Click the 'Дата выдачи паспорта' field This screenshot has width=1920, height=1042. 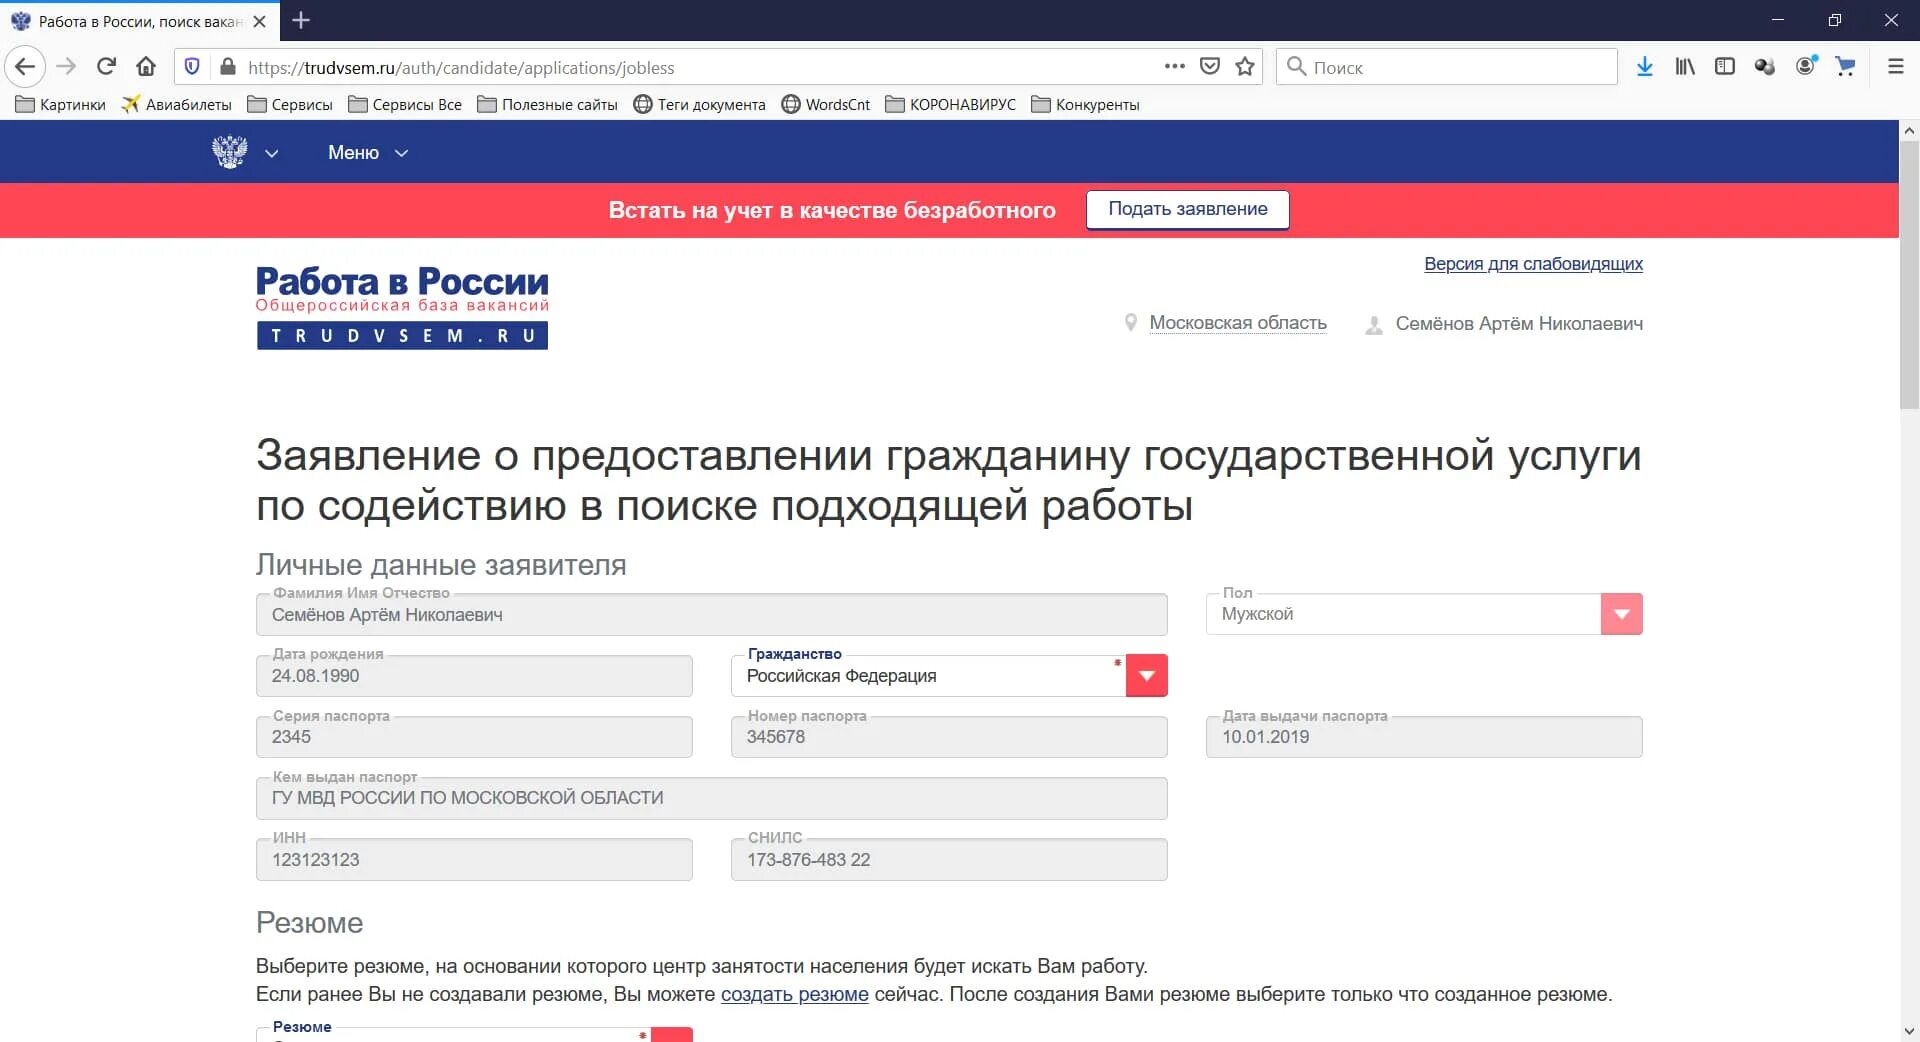pyautogui.click(x=1424, y=737)
